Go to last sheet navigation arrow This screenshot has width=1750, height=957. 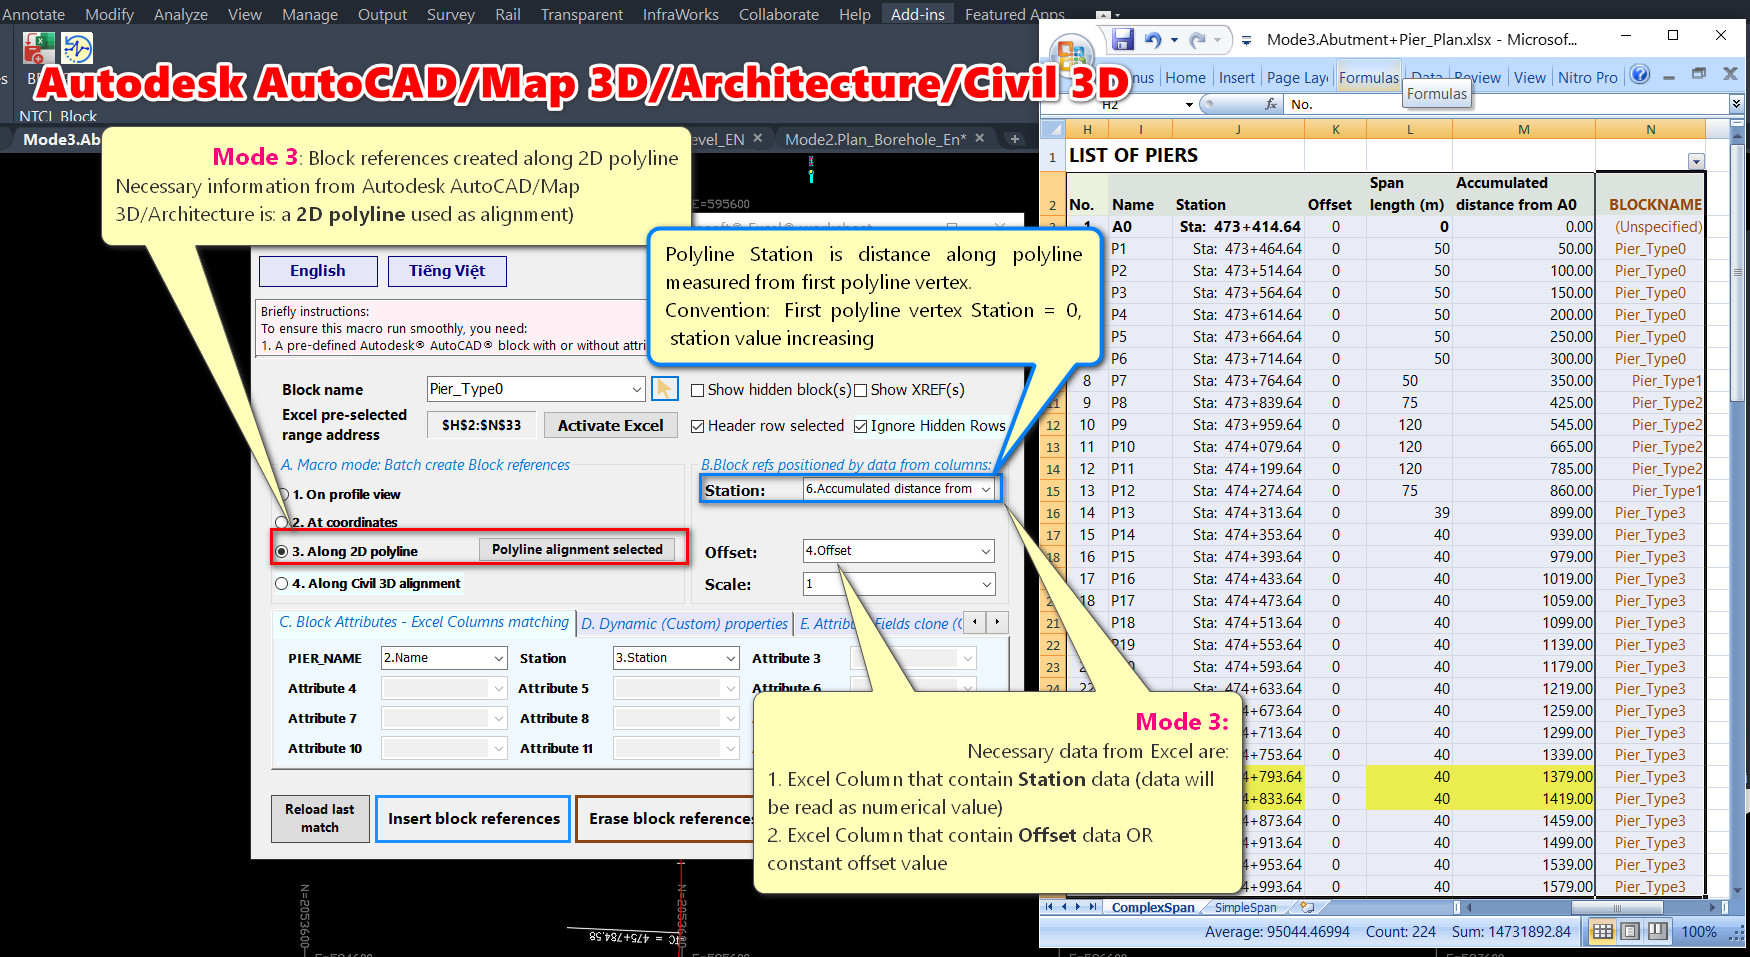click(1093, 907)
